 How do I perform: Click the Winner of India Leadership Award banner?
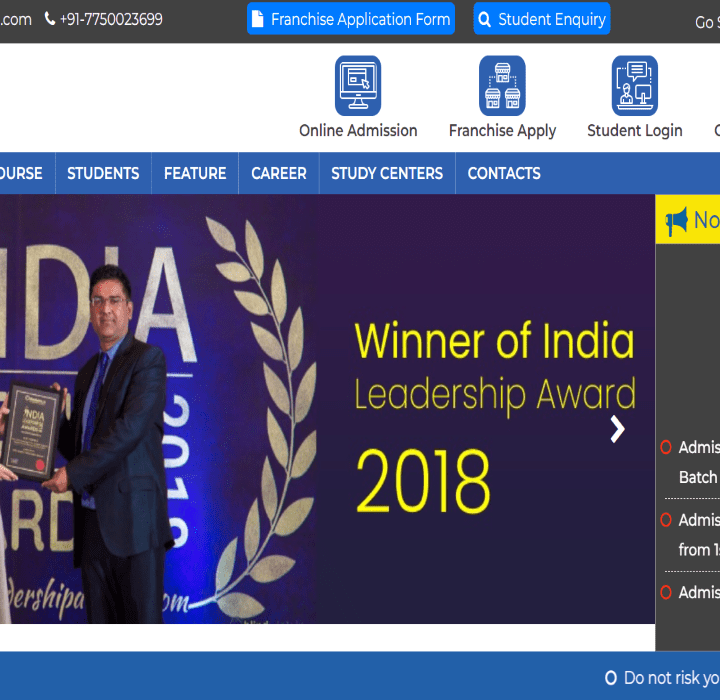(327, 409)
